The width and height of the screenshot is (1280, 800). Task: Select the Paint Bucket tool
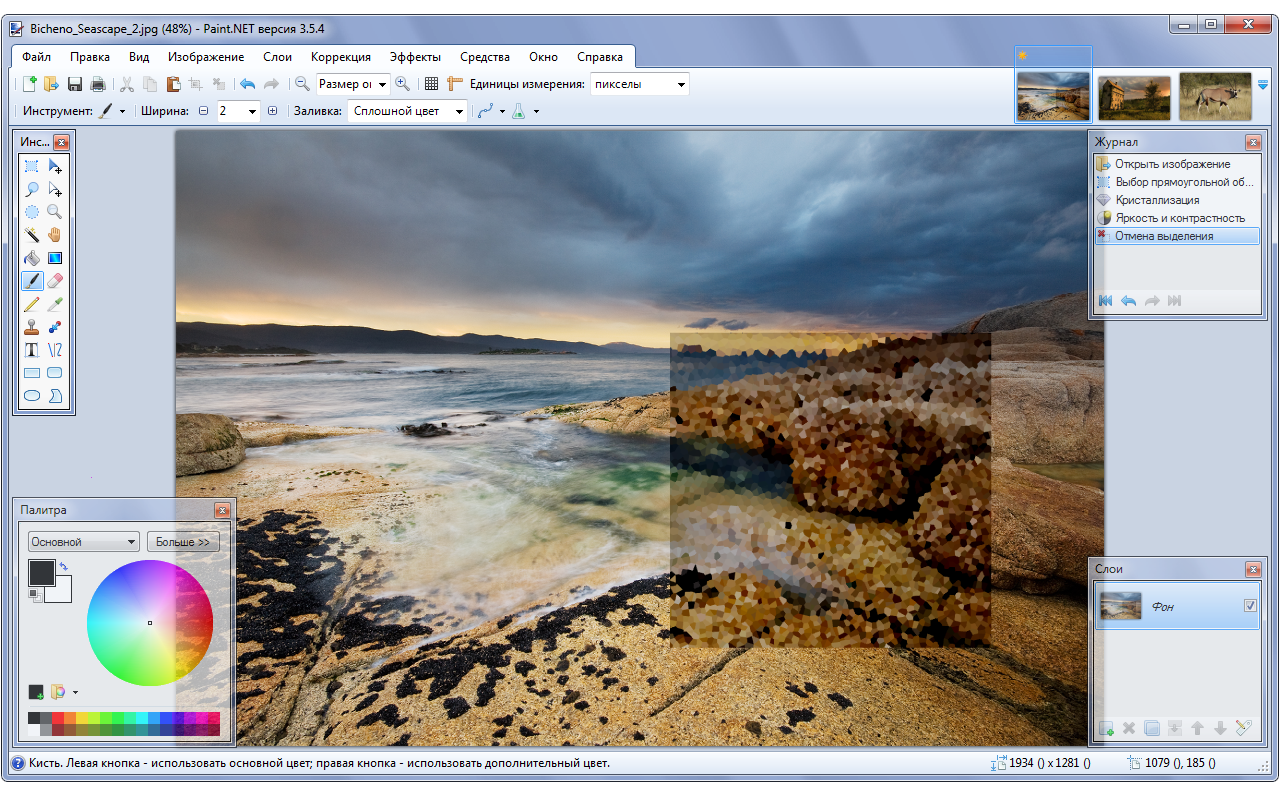32,257
